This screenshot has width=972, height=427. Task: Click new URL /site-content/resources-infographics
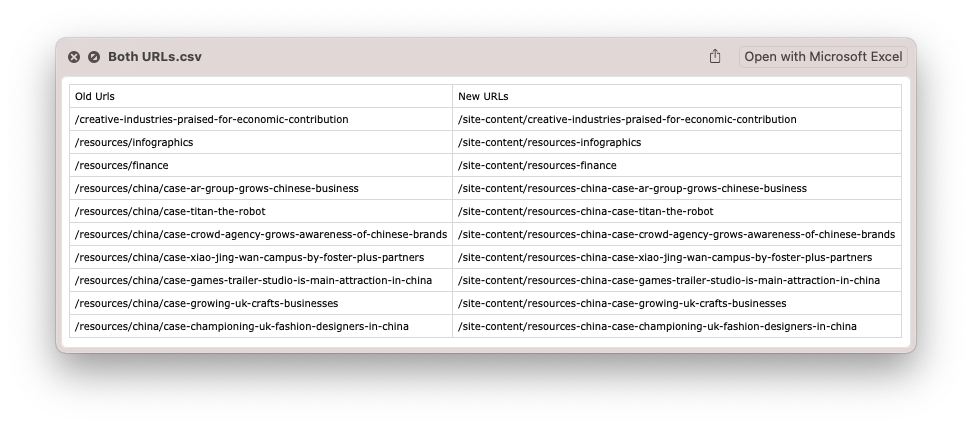click(549, 142)
